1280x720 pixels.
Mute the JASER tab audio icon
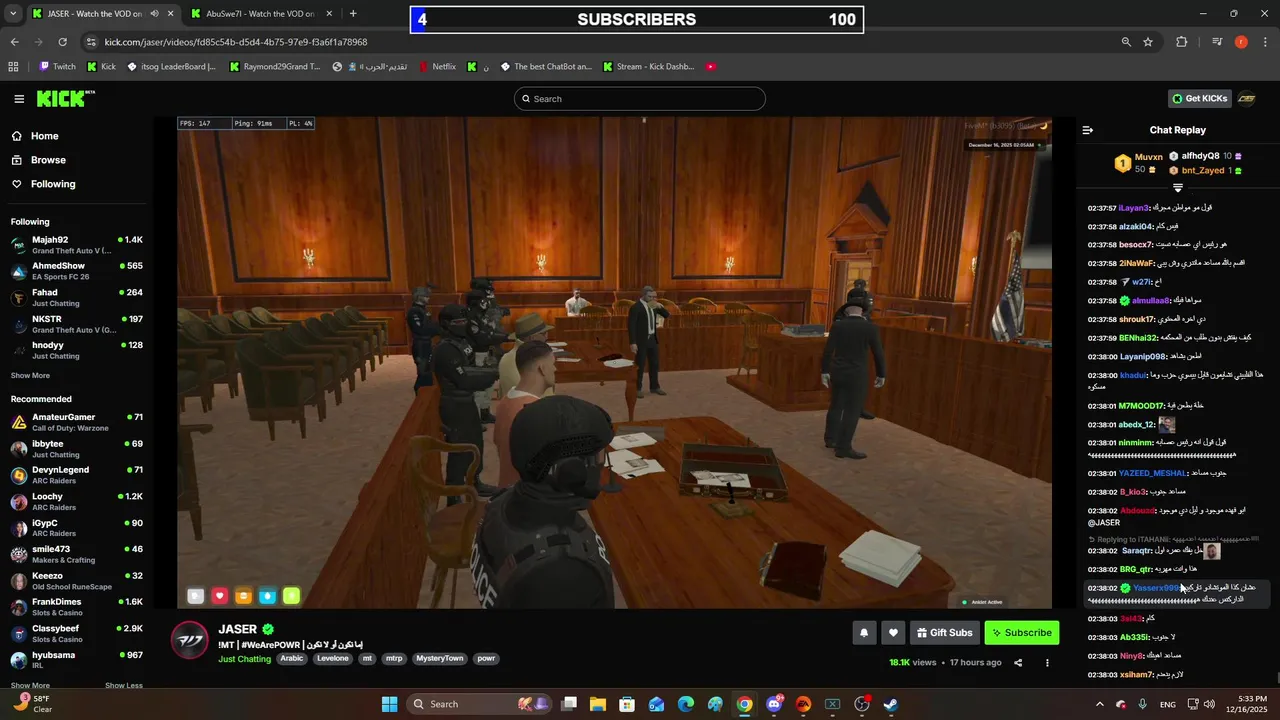pos(155,14)
